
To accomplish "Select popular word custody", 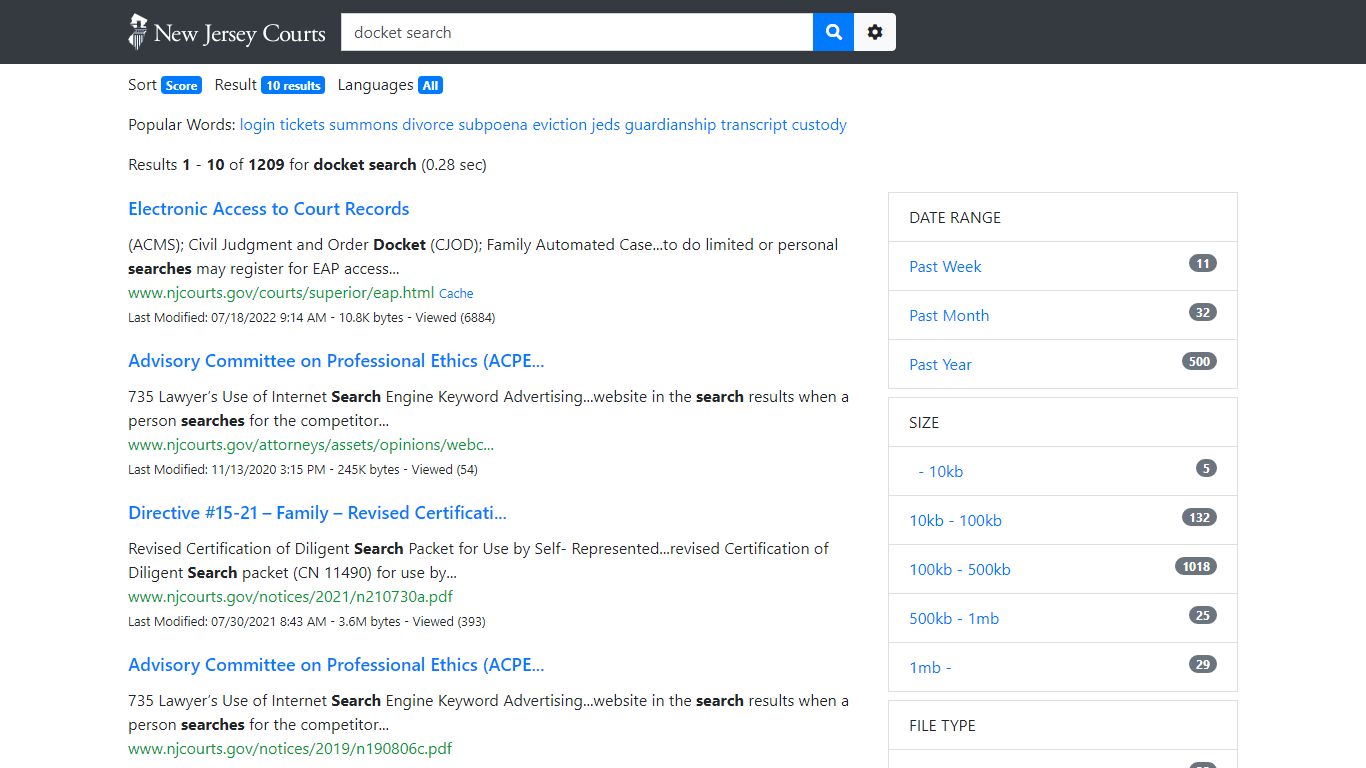I will pyautogui.click(x=819, y=125).
